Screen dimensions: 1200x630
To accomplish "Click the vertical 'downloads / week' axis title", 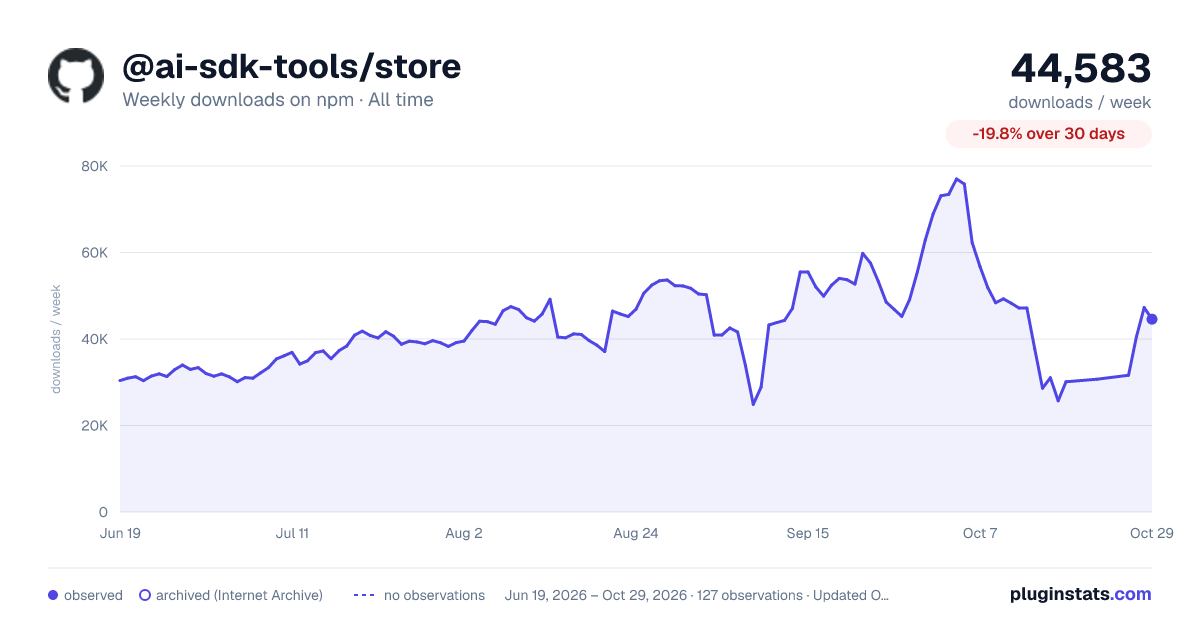I will pos(57,339).
